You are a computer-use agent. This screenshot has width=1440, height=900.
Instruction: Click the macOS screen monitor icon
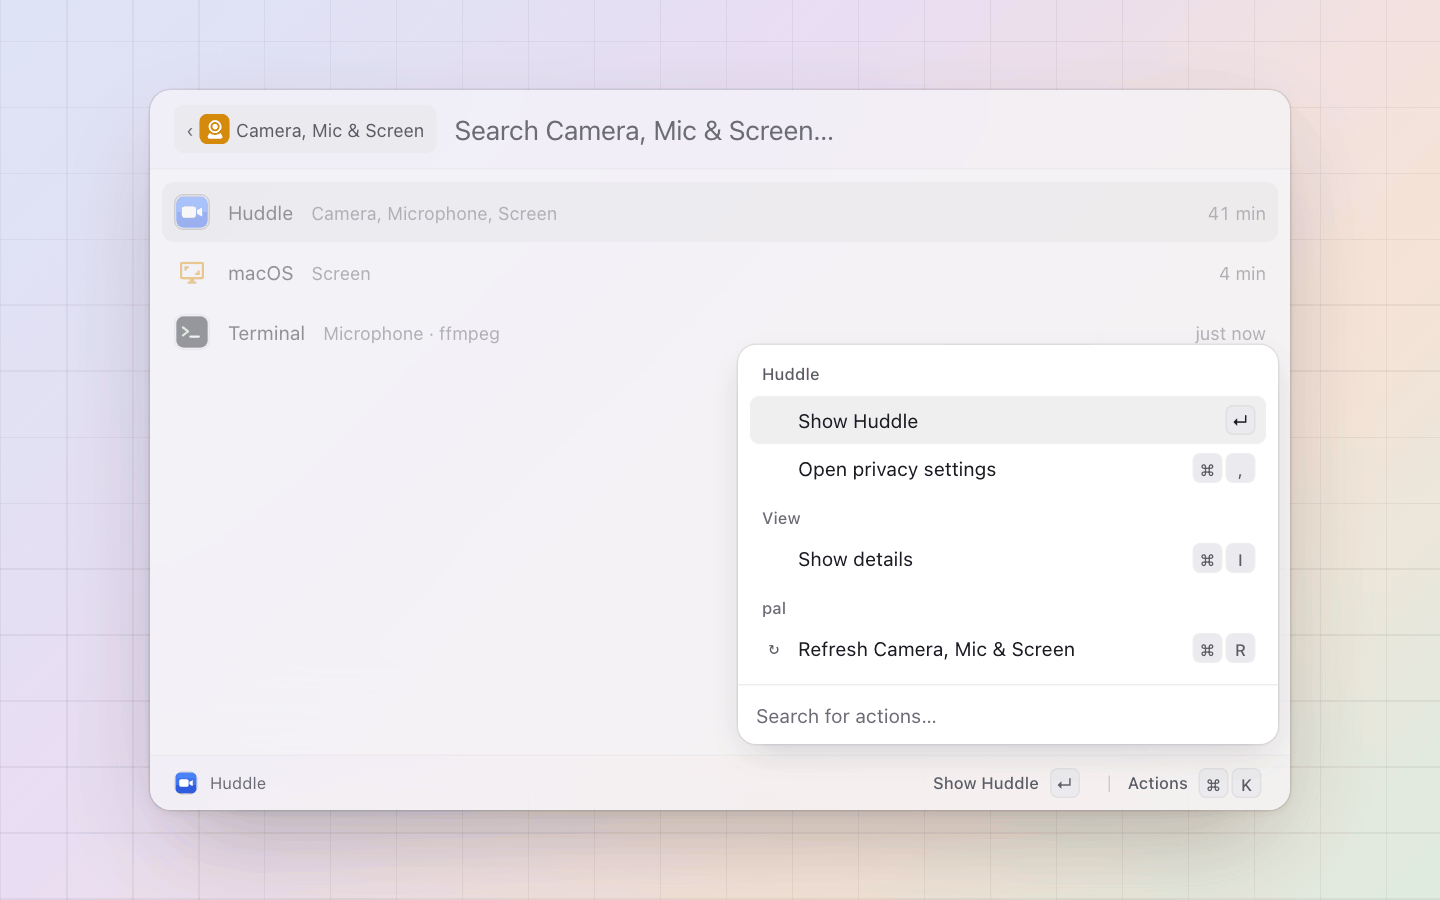pyautogui.click(x=192, y=272)
